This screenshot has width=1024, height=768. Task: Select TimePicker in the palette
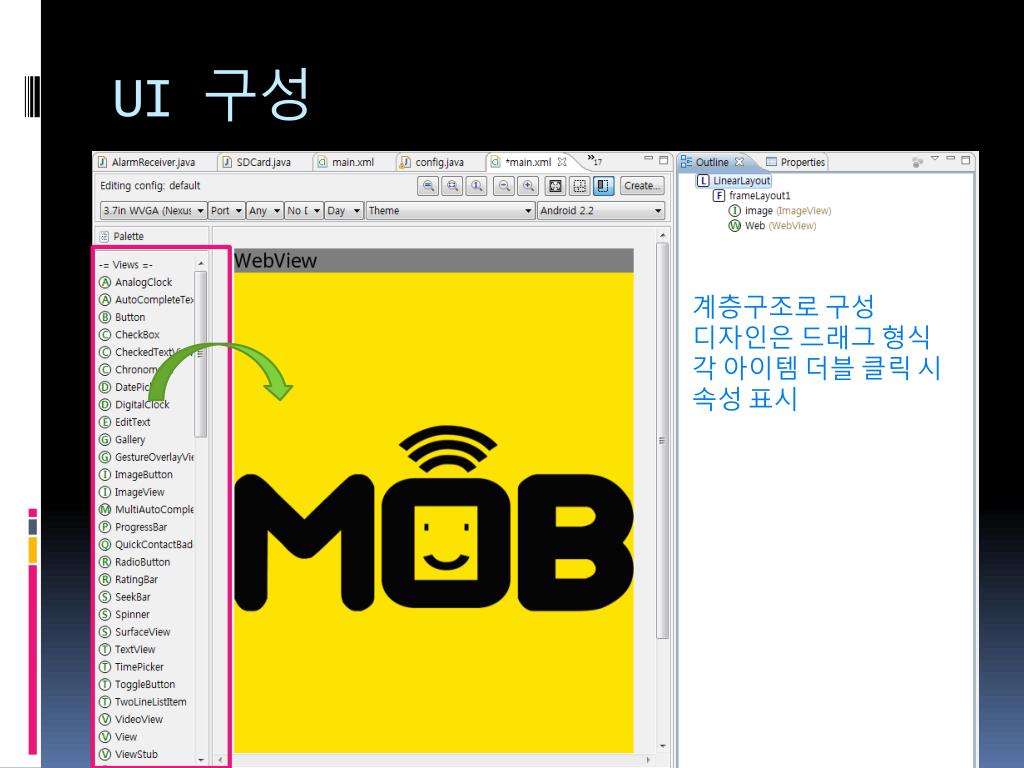131,667
